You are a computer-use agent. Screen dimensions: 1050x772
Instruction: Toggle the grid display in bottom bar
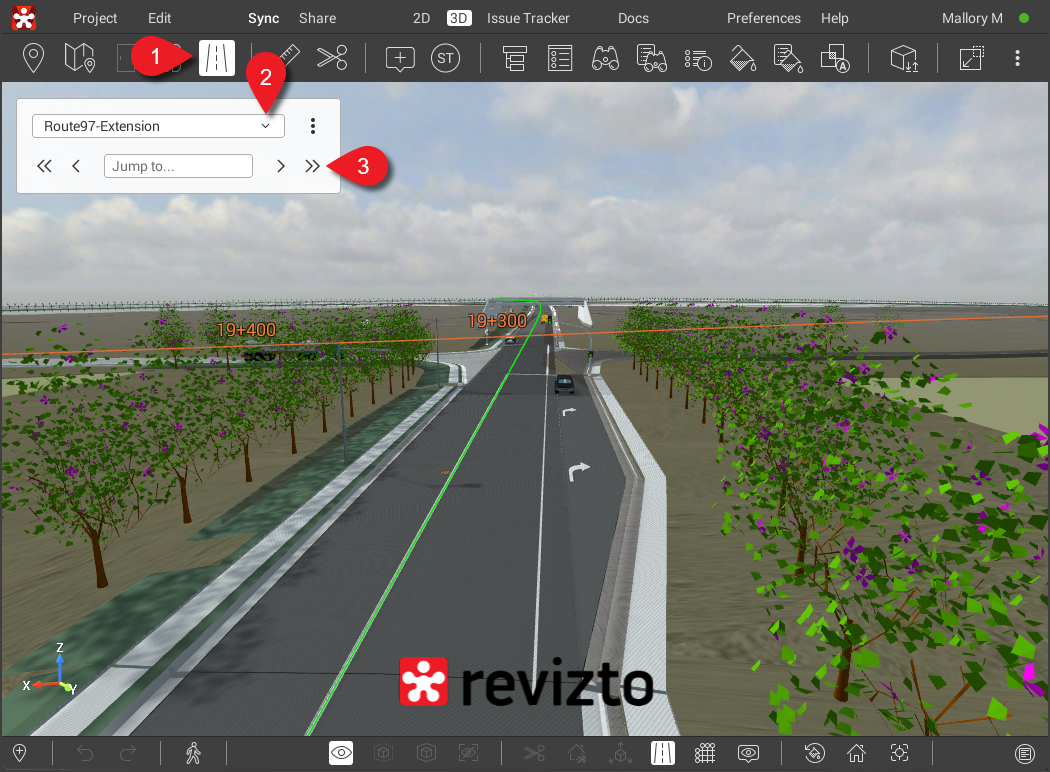pos(704,753)
